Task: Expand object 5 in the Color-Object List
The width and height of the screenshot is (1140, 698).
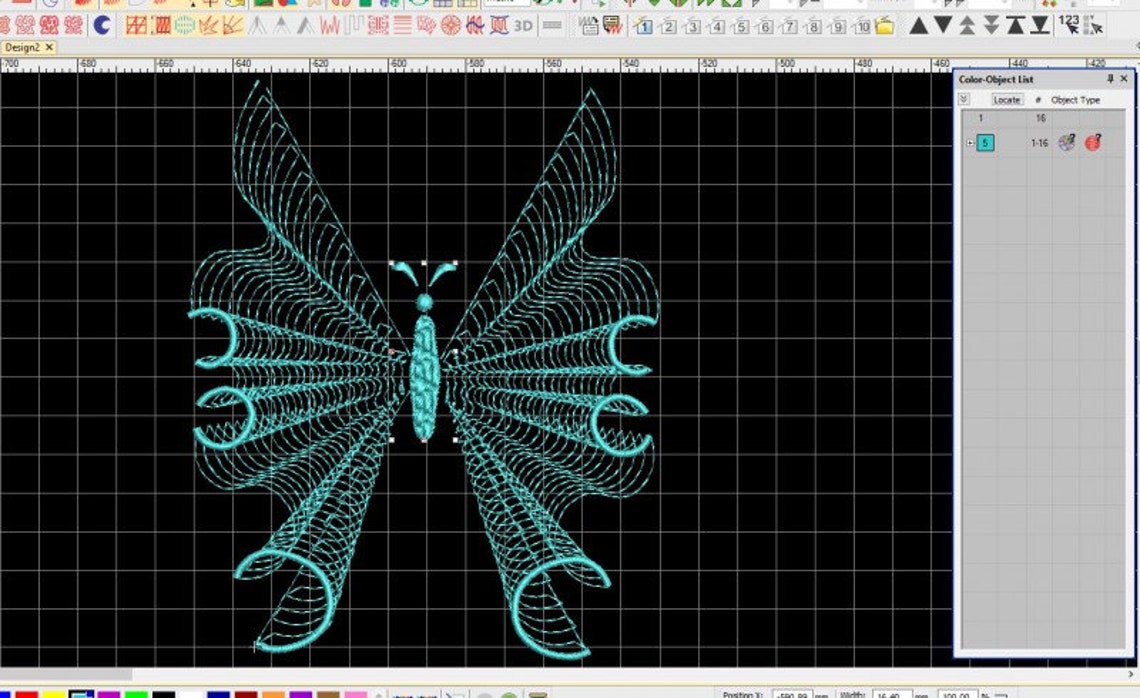Action: pos(968,143)
